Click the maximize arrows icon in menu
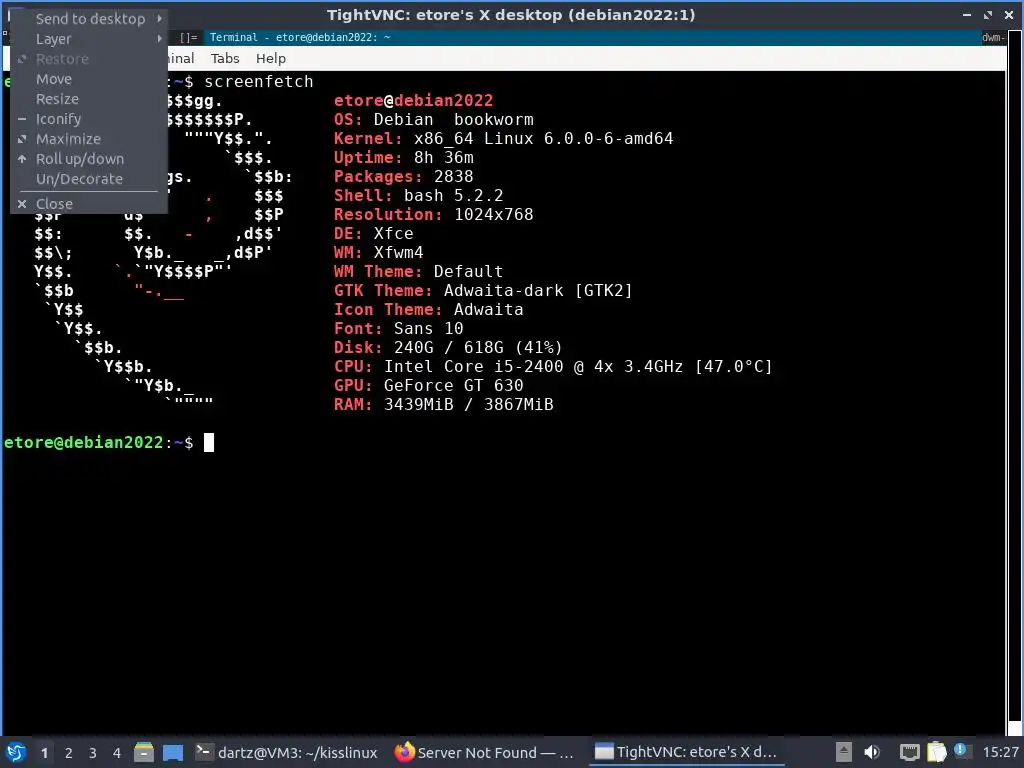The height and width of the screenshot is (768, 1024). click(x=22, y=139)
